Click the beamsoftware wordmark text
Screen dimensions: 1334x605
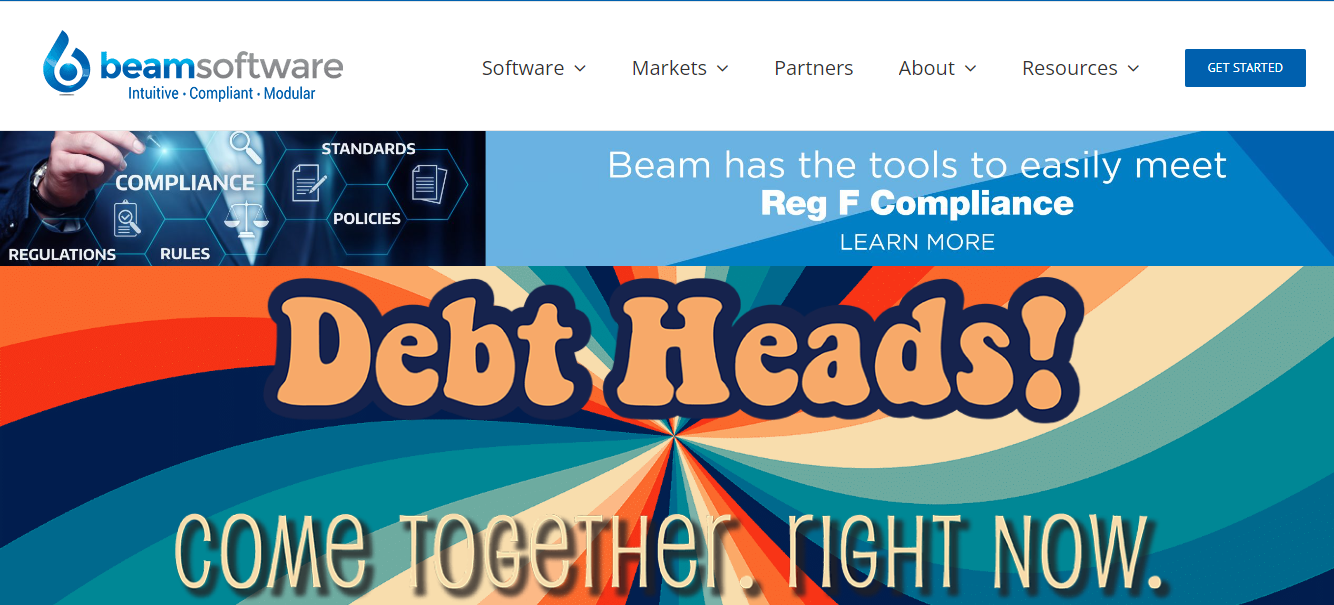[x=221, y=66]
